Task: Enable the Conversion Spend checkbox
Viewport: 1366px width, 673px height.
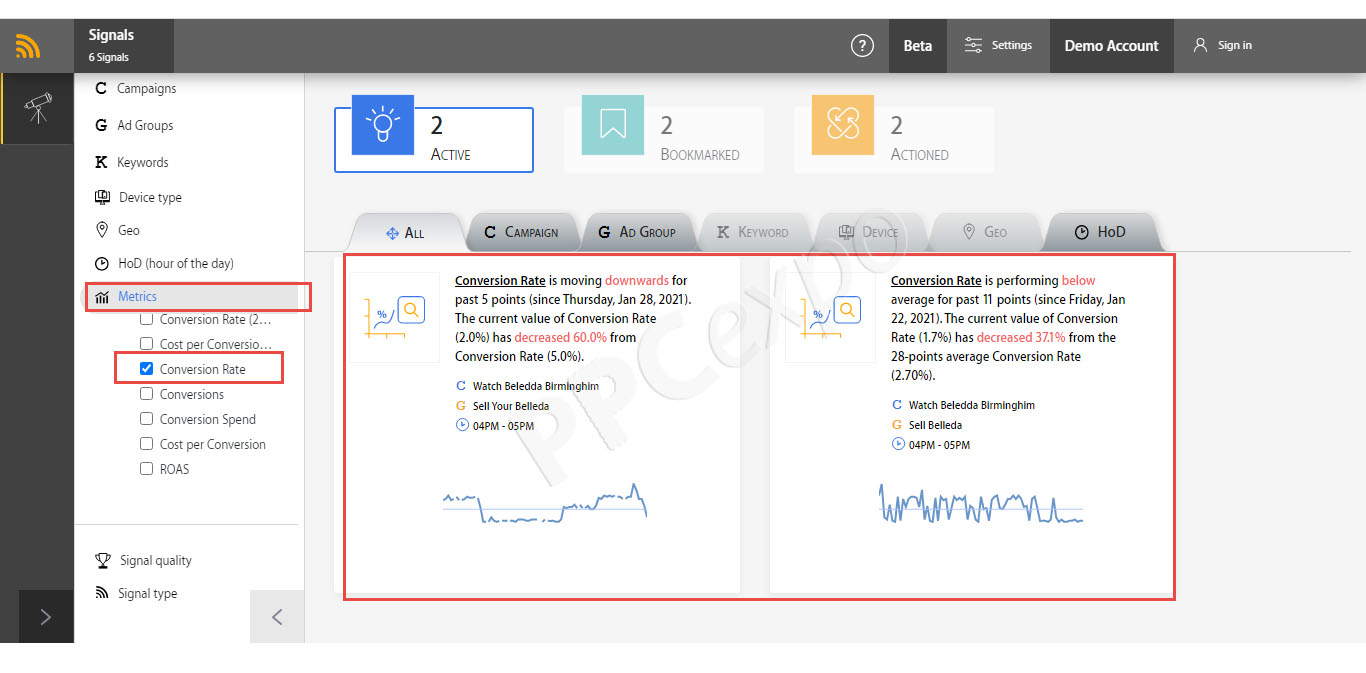Action: (147, 419)
